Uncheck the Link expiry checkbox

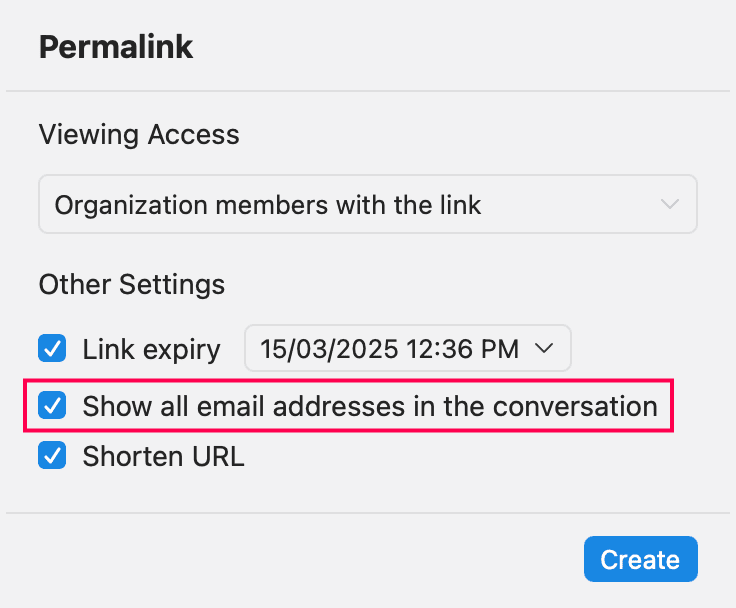pos(52,349)
